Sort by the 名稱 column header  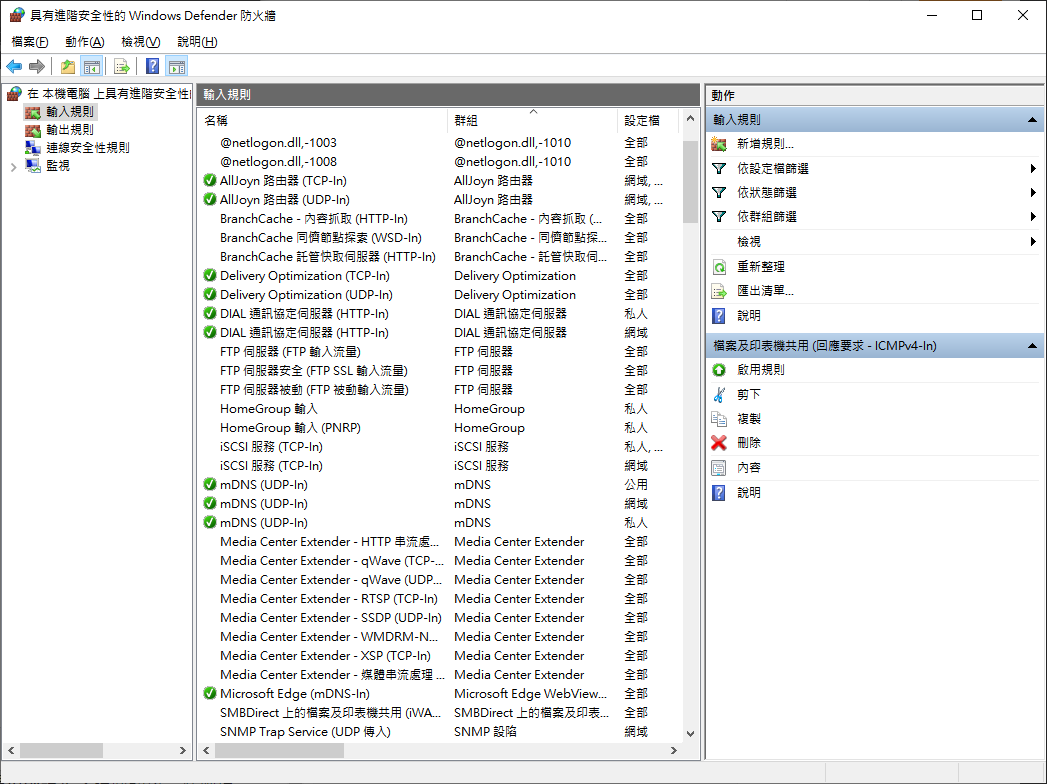click(x=323, y=120)
